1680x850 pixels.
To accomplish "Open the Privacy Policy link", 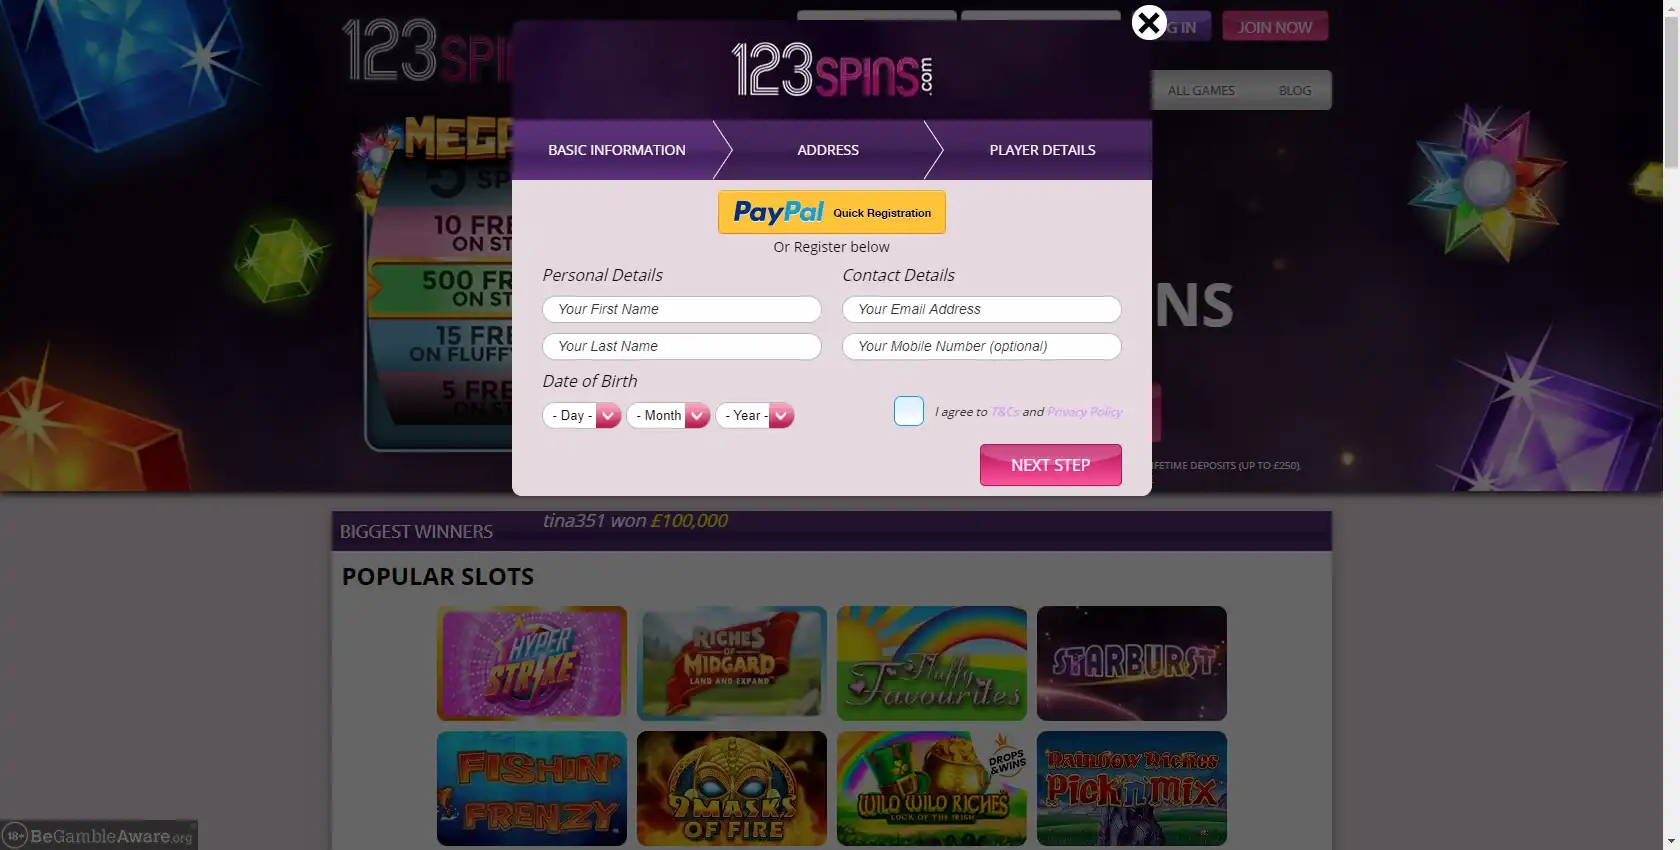I will [x=1085, y=412].
